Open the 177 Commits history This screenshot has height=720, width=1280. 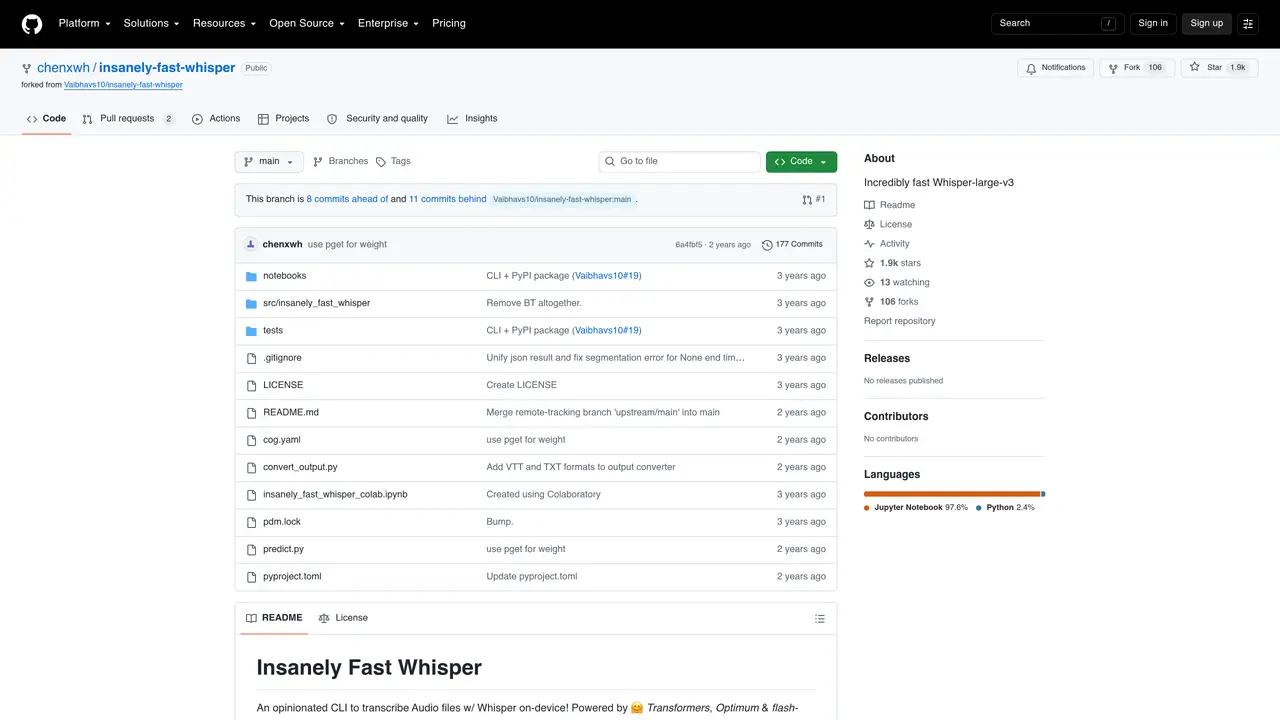tap(792, 244)
